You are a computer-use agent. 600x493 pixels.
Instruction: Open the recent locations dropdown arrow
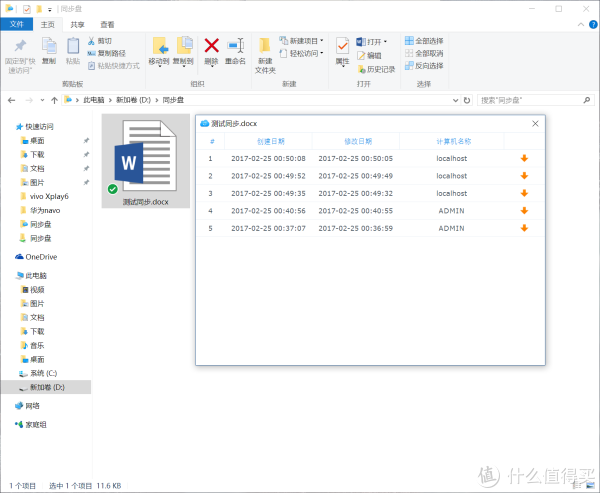[x=42, y=100]
